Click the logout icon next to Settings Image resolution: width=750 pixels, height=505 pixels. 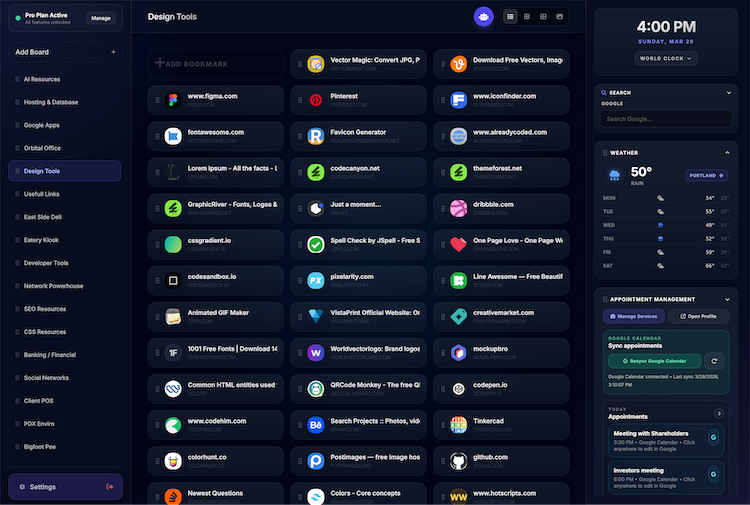[x=110, y=487]
